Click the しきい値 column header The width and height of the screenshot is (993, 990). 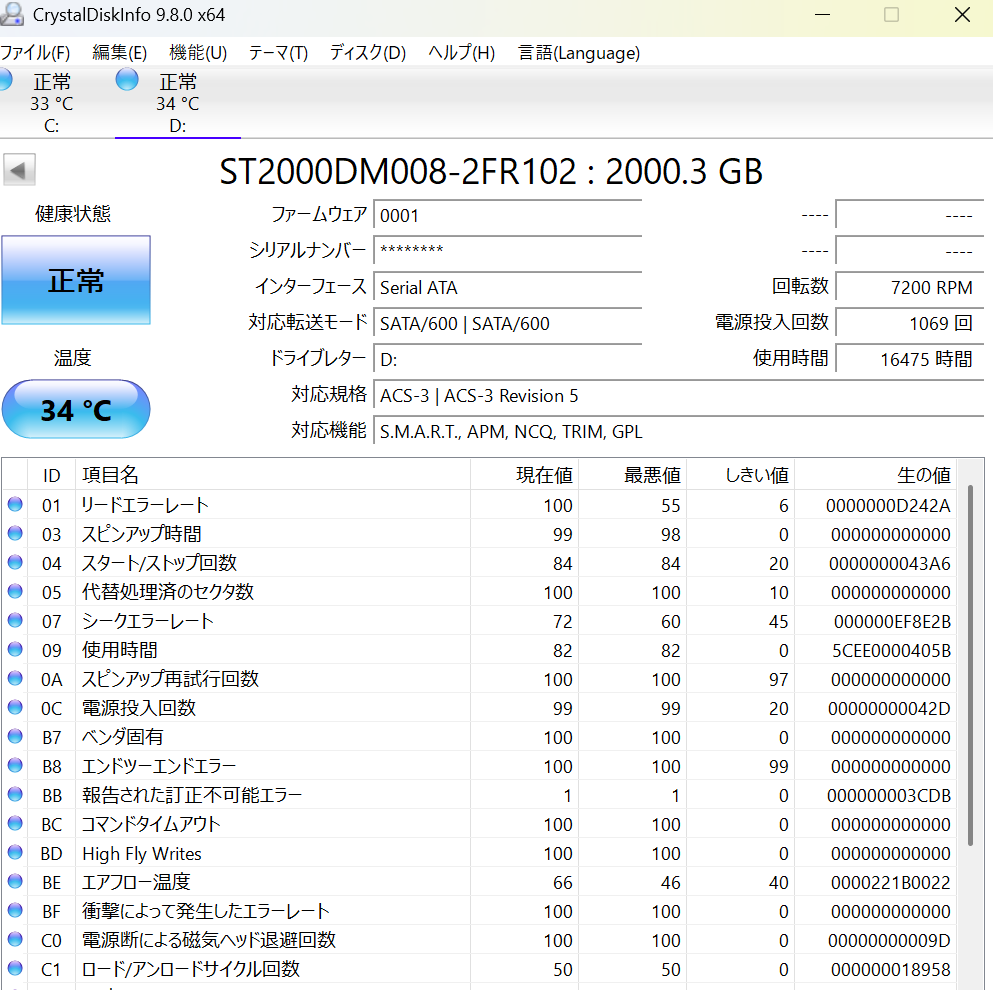click(741, 475)
